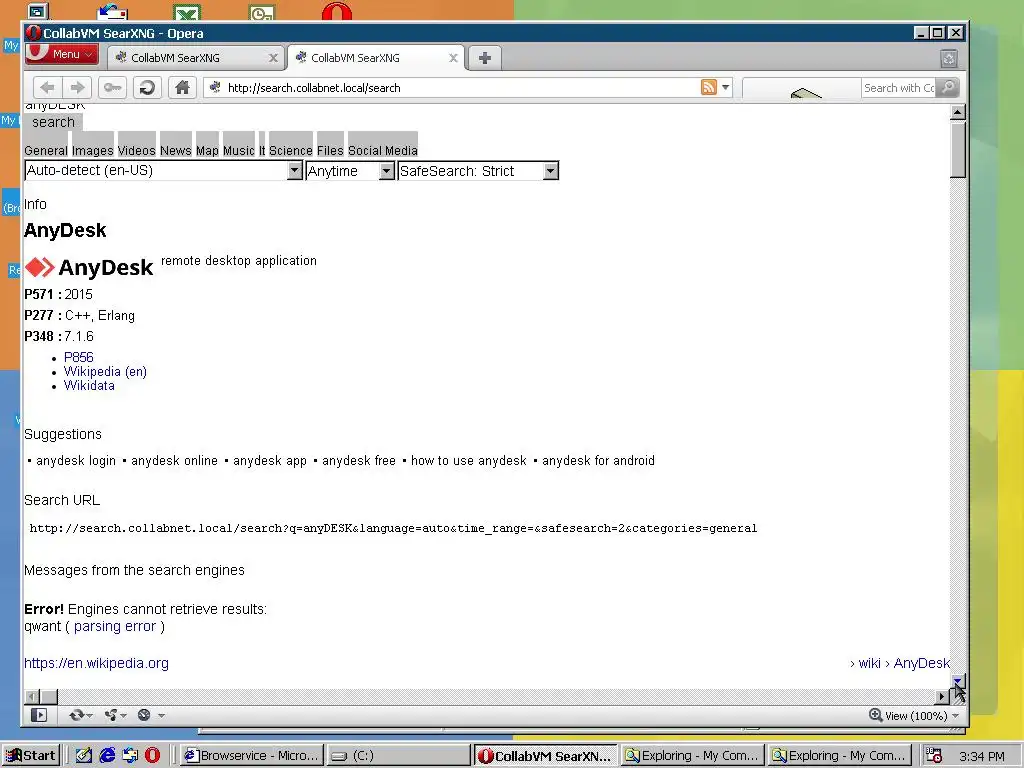Click suggestion 'how to use anydesk'

point(468,460)
